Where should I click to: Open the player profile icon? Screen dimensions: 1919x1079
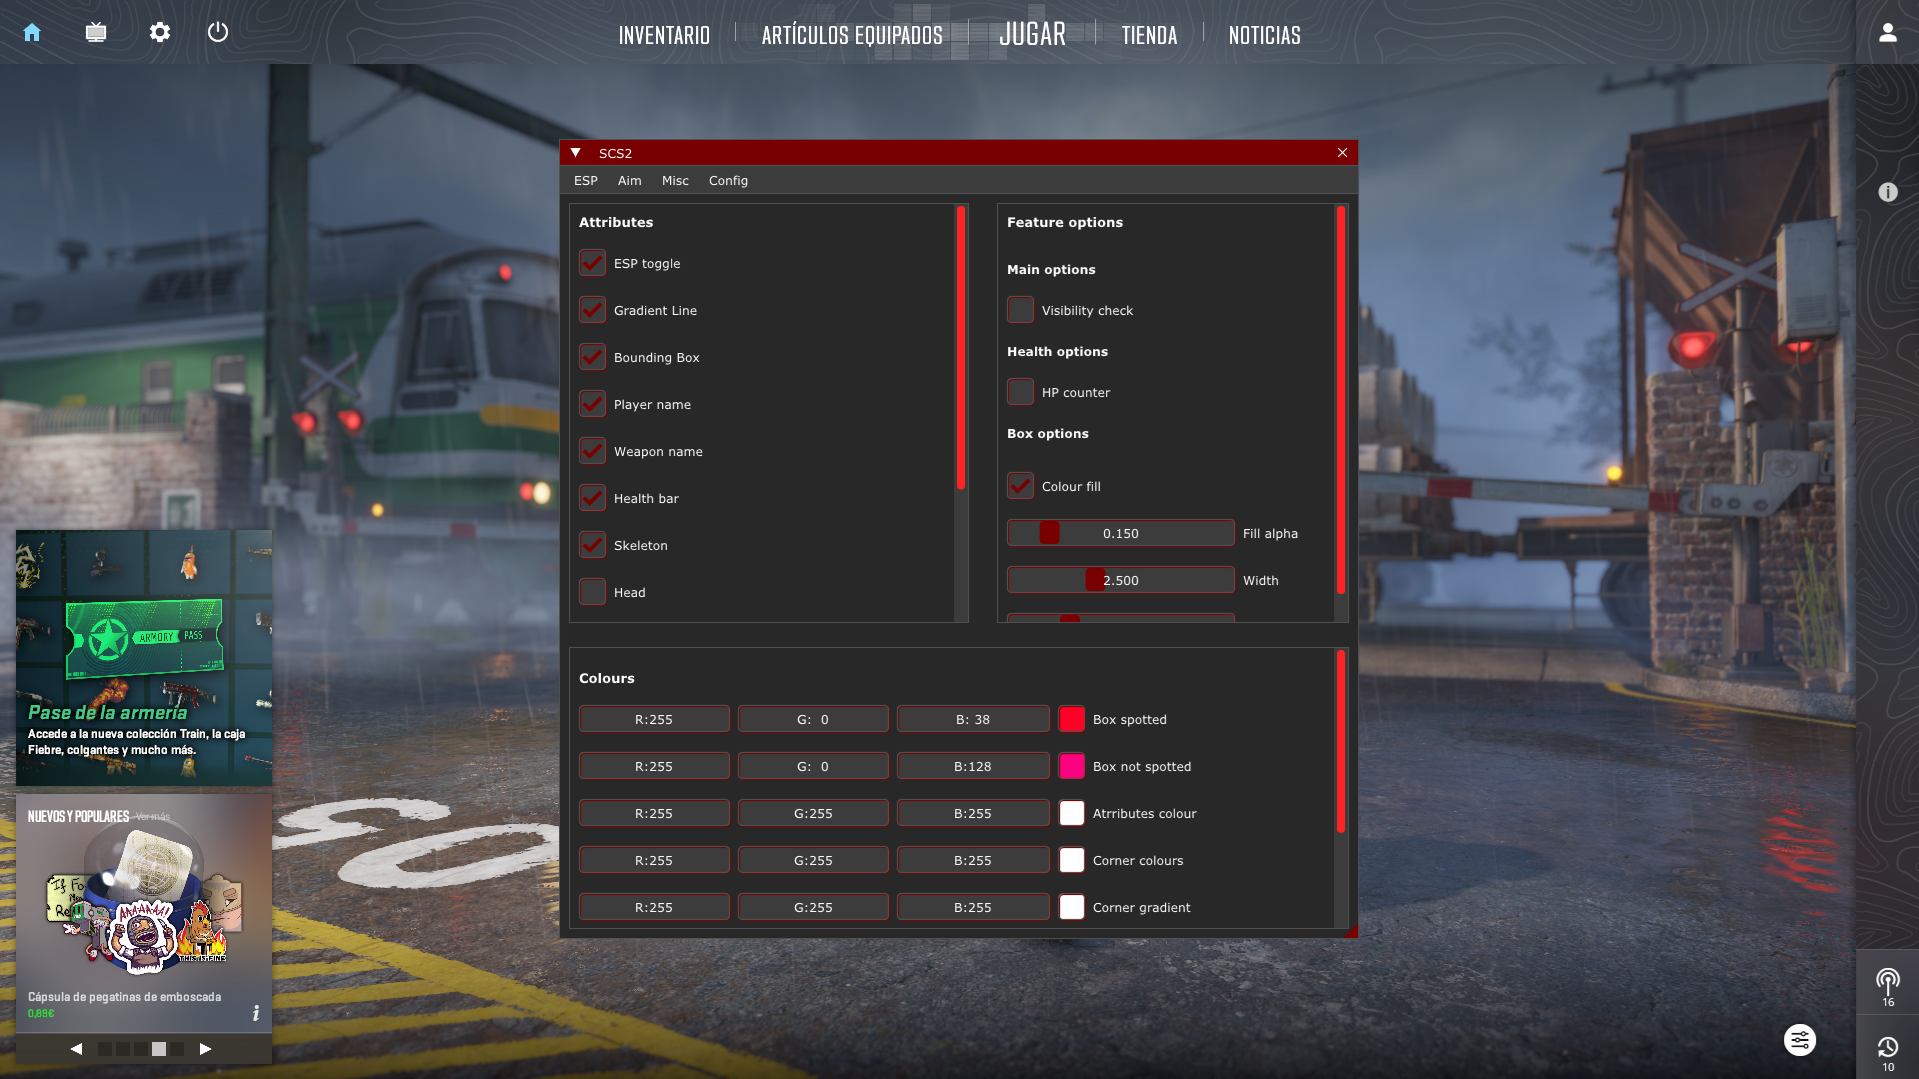pyautogui.click(x=1888, y=32)
